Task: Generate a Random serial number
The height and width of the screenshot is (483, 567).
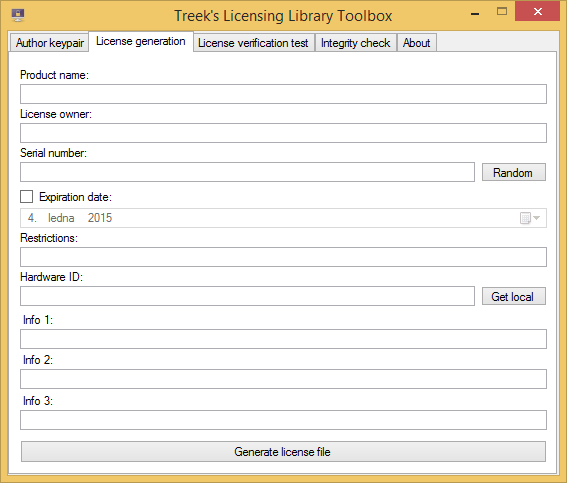Action: point(513,172)
